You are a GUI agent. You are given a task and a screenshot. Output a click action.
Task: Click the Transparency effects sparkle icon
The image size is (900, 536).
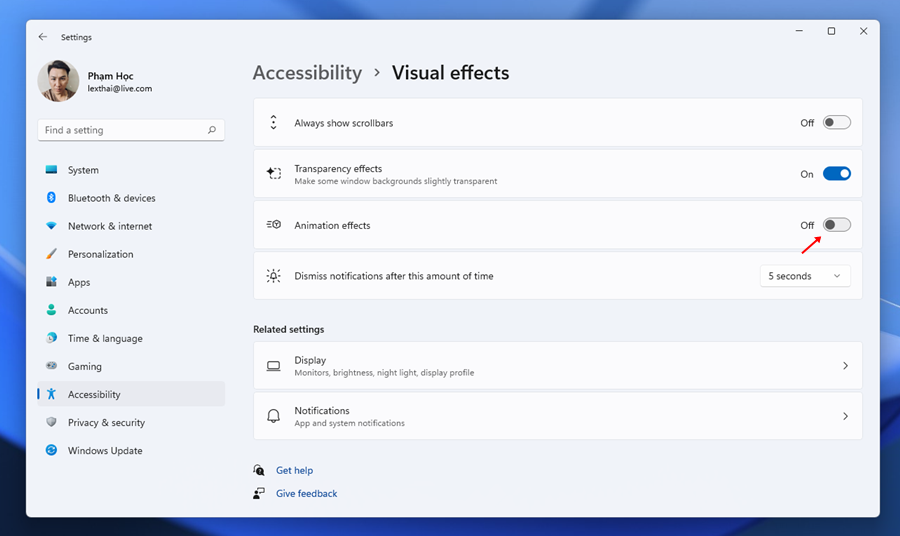pyautogui.click(x=274, y=173)
